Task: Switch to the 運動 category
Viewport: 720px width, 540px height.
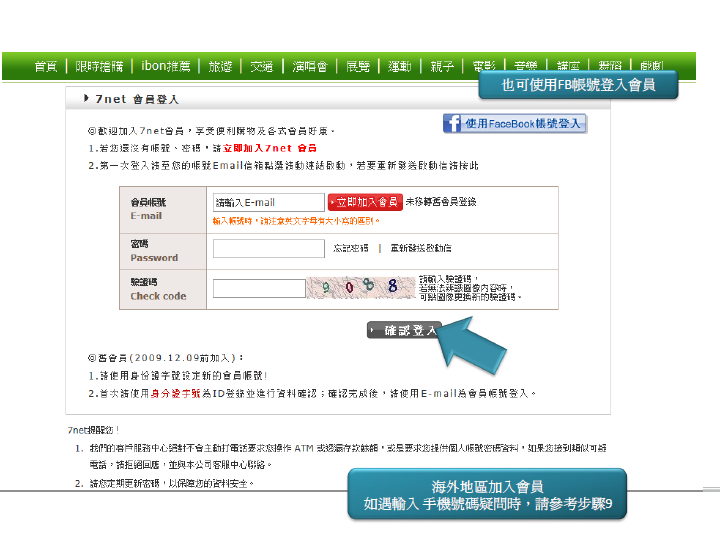Action: (x=400, y=66)
